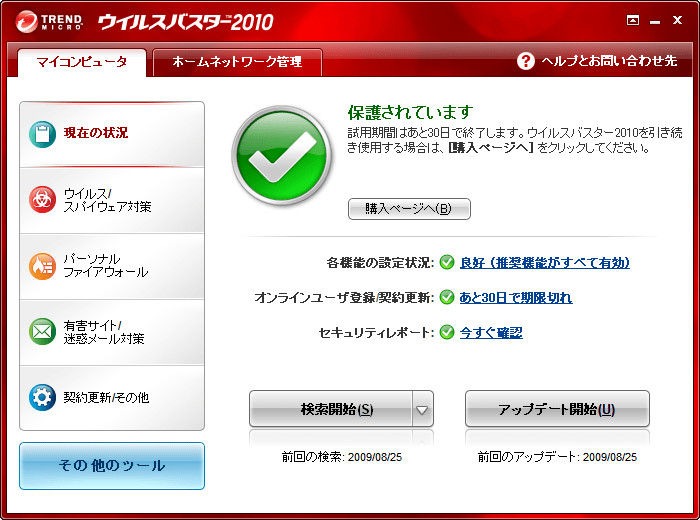Click the オンラインユーザ登録/契約更新: label

click(344, 297)
